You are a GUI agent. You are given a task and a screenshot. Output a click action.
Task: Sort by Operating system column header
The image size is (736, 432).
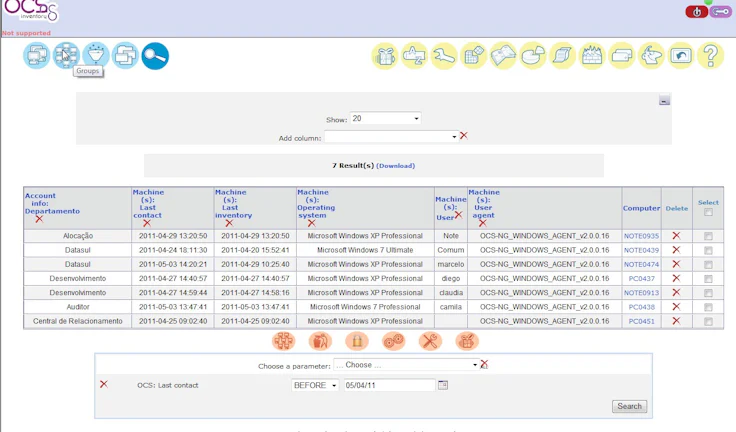316,204
